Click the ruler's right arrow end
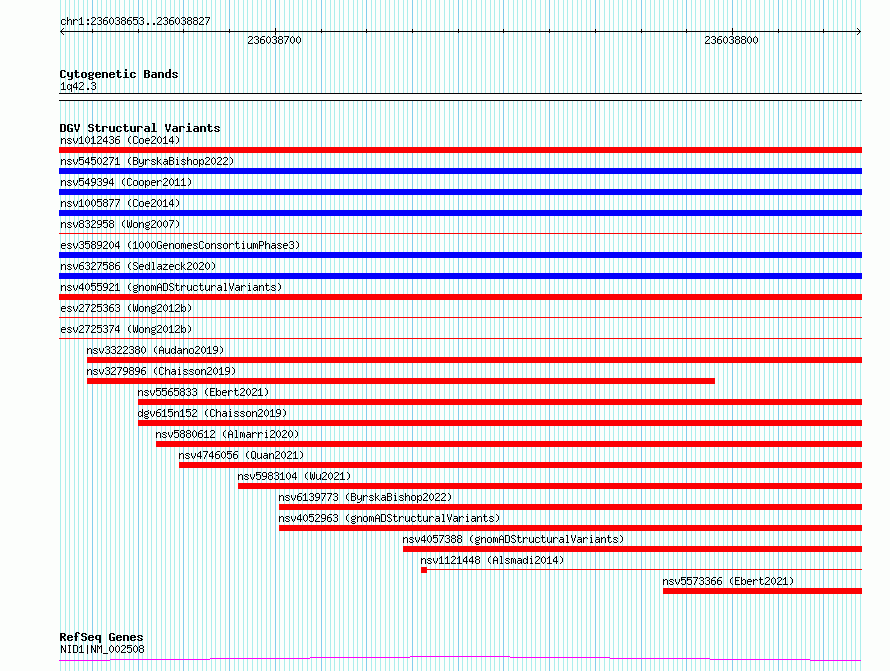The image size is (890, 671). (x=859, y=32)
